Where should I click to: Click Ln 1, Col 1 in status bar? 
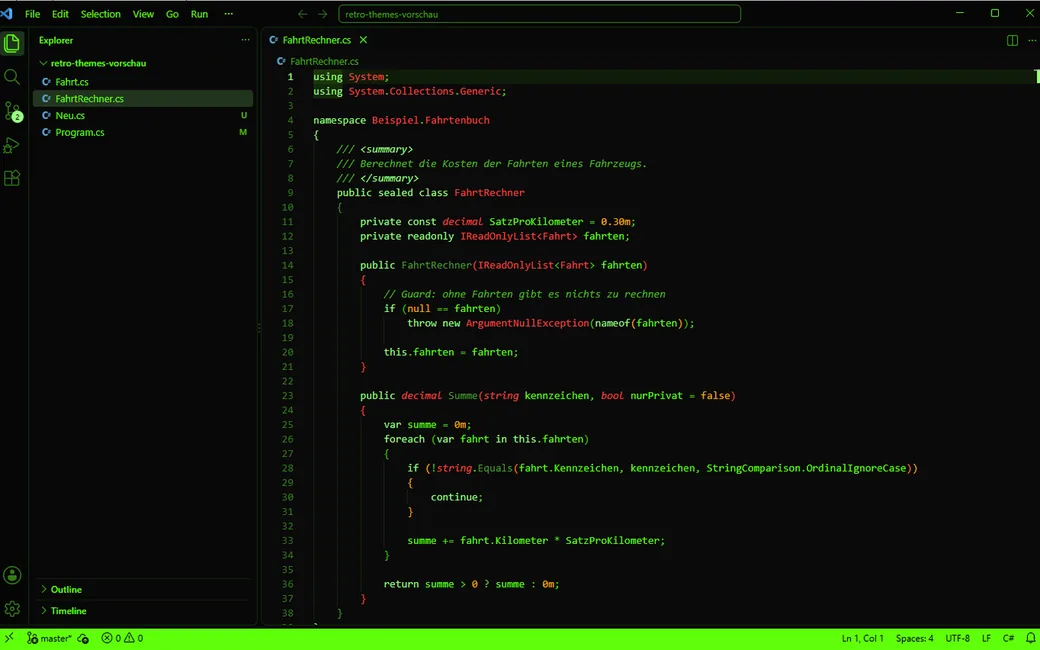click(x=863, y=638)
